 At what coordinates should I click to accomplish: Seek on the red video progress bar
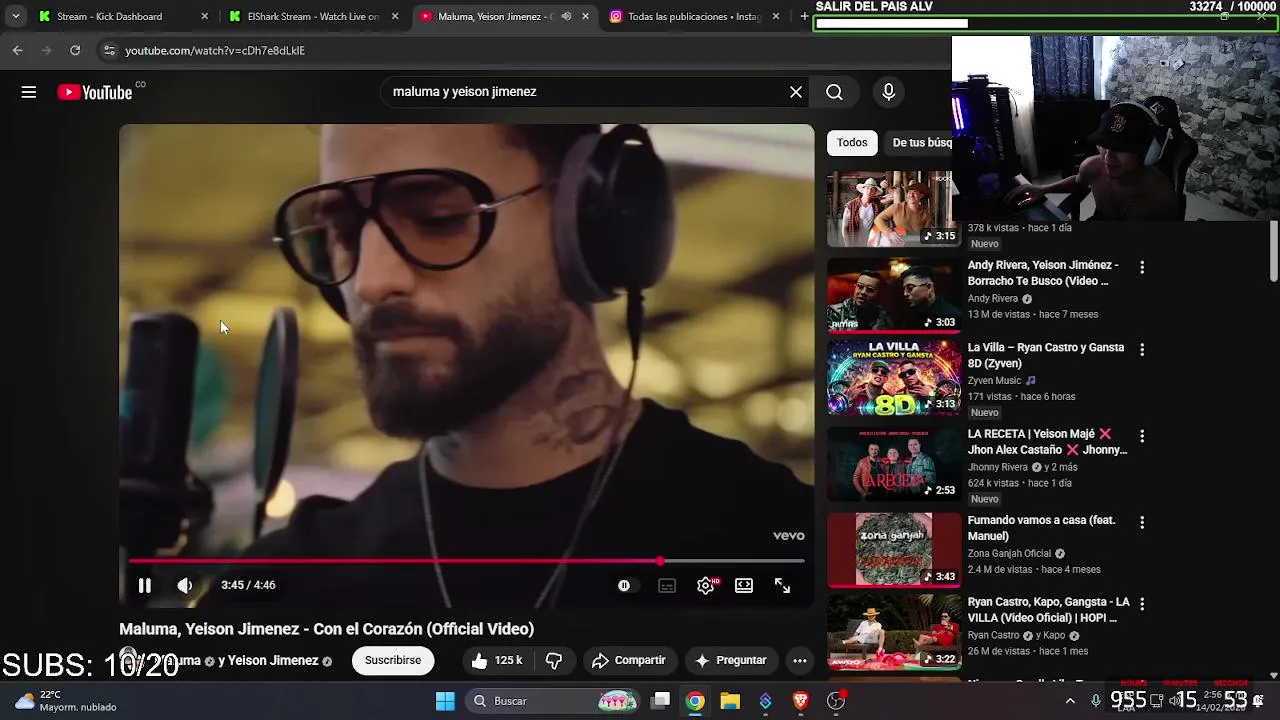coord(466,561)
